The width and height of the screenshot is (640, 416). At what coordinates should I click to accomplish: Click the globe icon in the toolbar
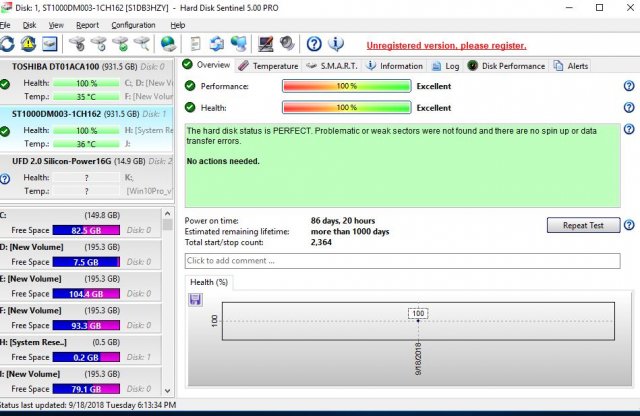click(168, 44)
